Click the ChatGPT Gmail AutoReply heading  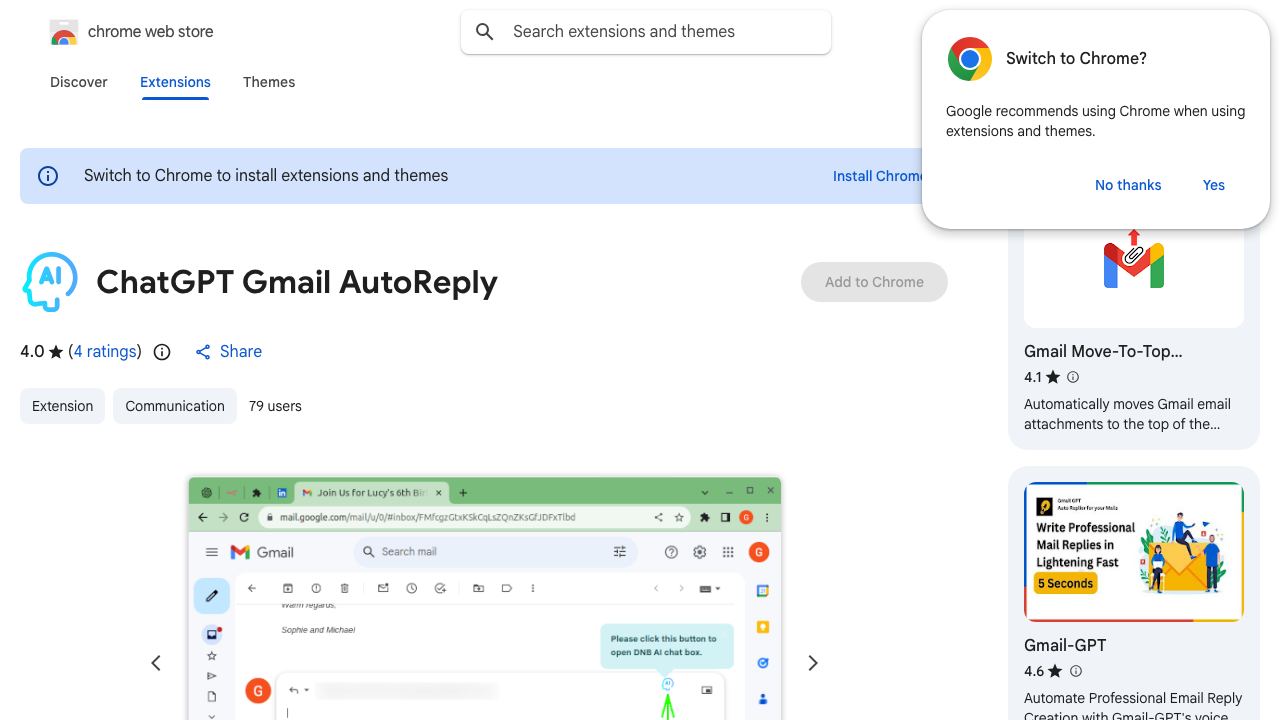tap(297, 282)
